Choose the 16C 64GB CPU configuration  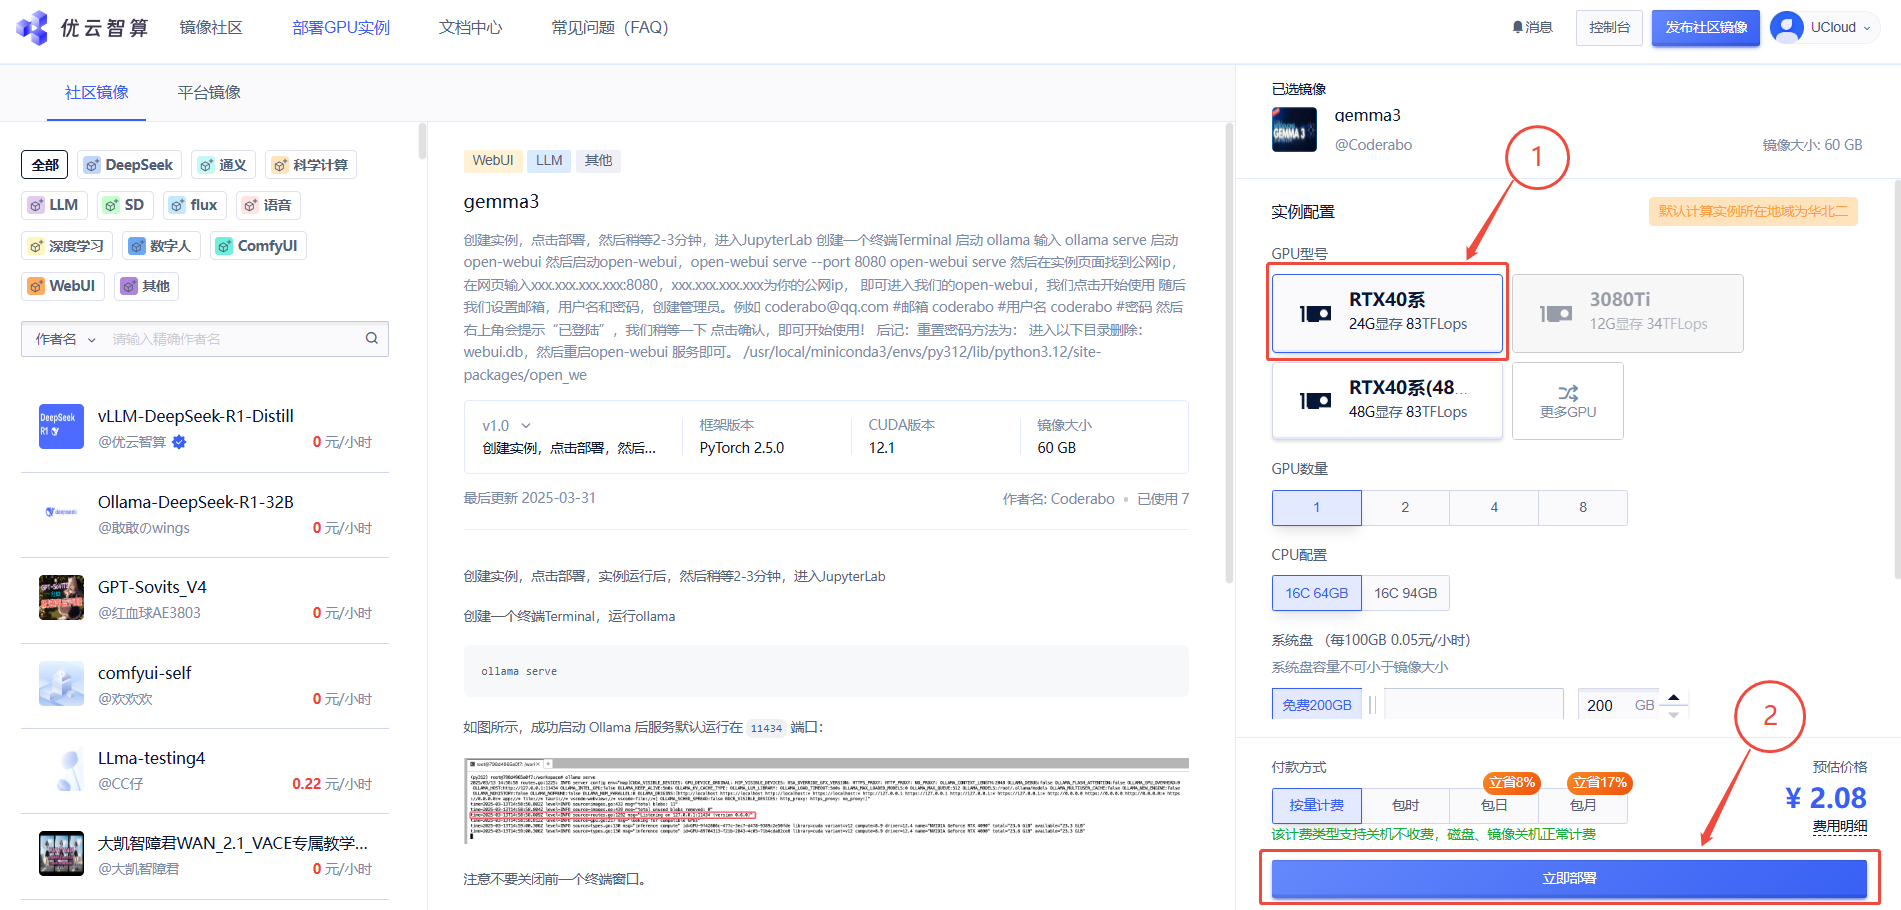coord(1316,593)
